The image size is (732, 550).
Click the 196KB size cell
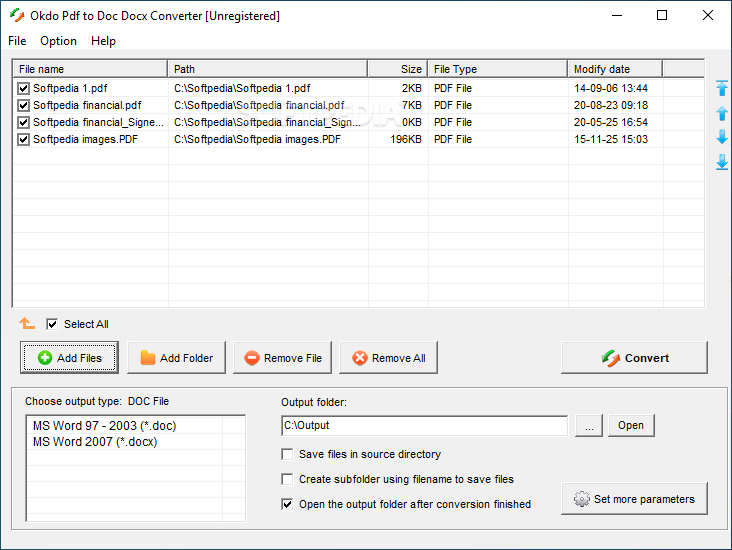406,139
